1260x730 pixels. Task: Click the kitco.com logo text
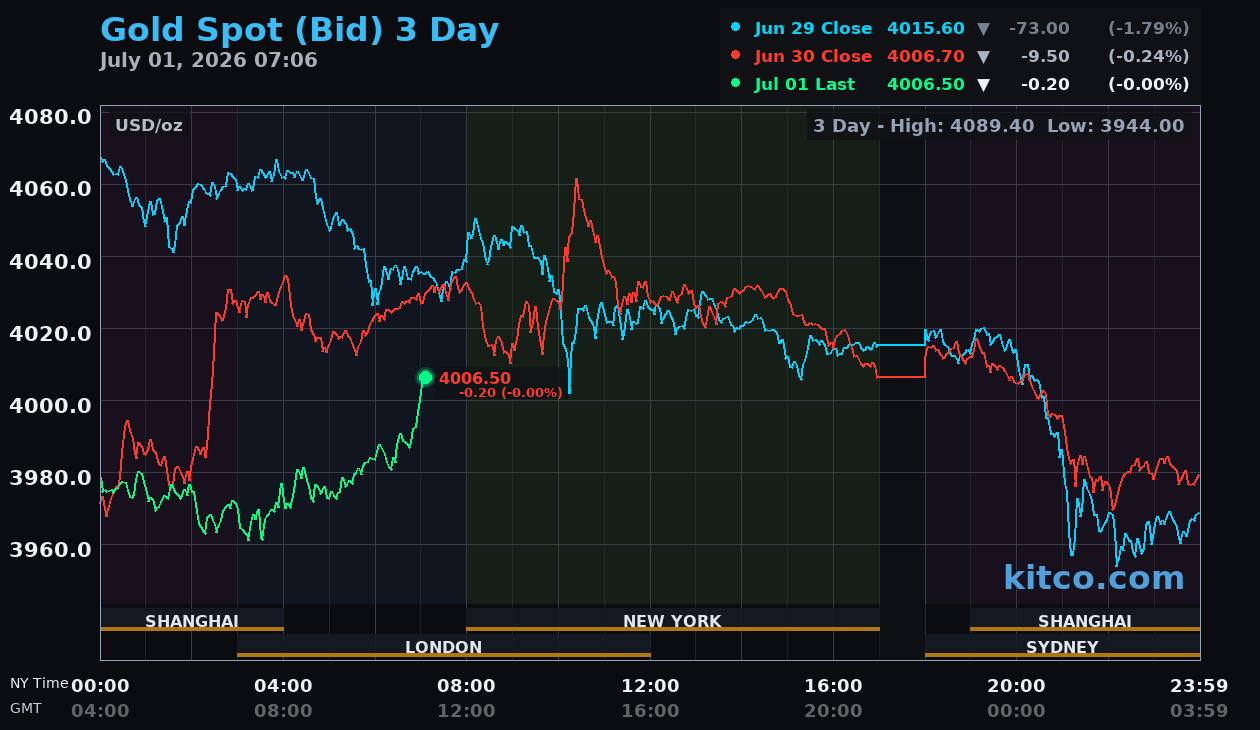pos(1094,577)
